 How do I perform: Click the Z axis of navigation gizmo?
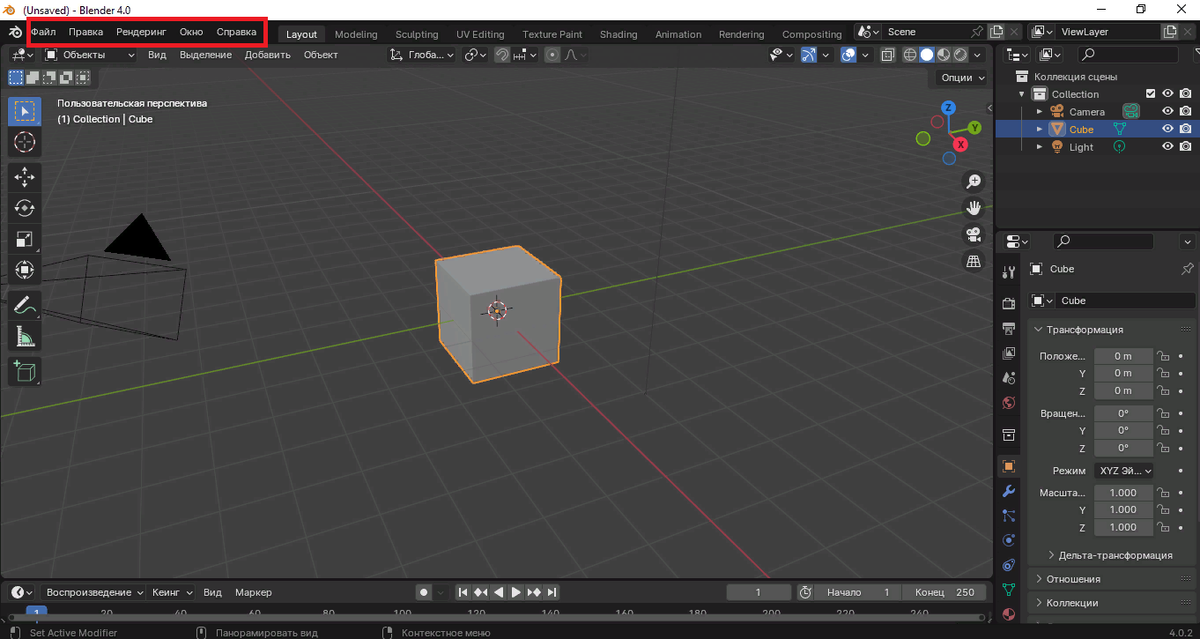(949, 107)
